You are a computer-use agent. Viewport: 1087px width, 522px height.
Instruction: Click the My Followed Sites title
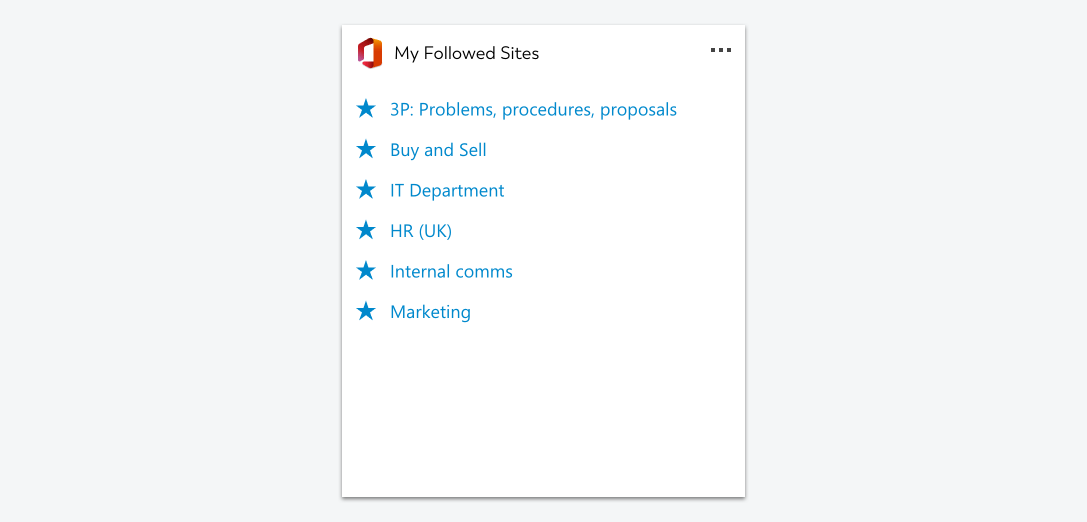coord(467,53)
